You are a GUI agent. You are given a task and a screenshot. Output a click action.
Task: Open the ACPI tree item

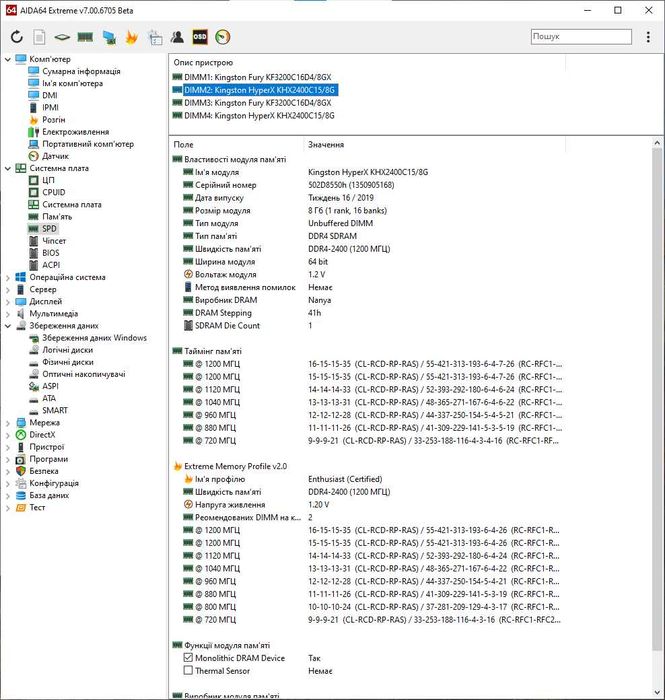(51, 265)
